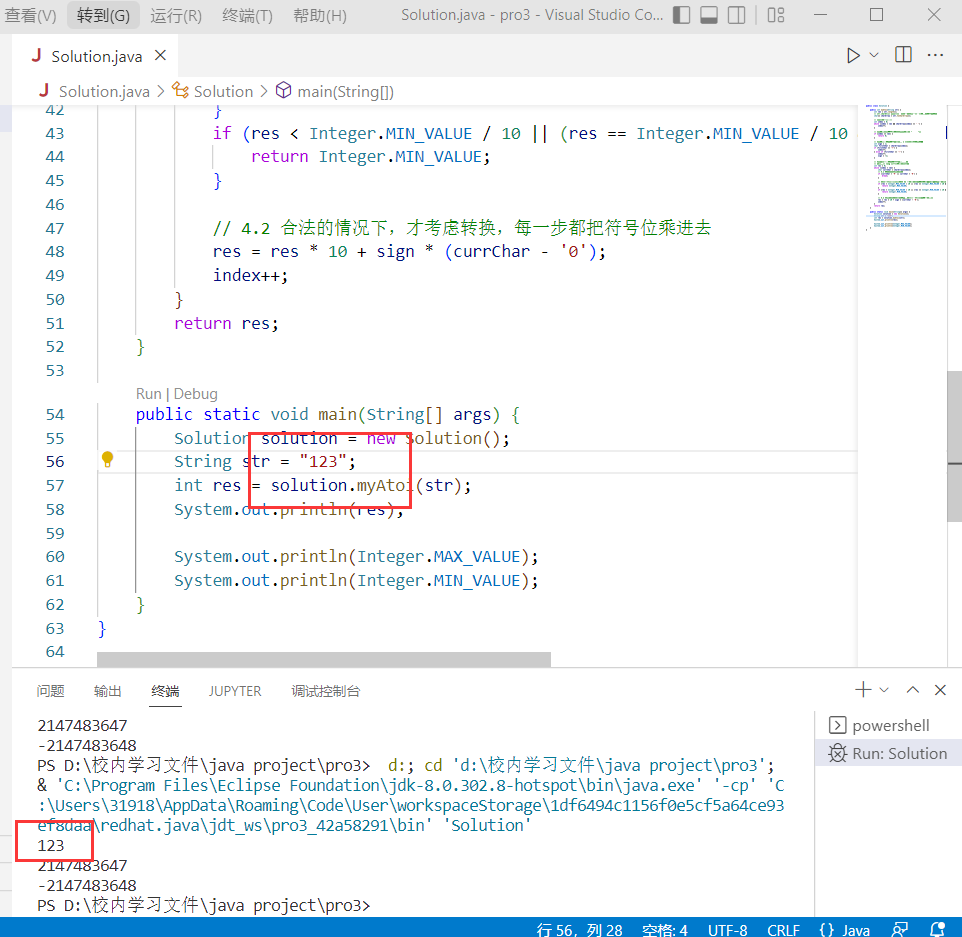962x937 pixels.
Task: Click the feedback icon in status bar
Action: tap(900, 929)
